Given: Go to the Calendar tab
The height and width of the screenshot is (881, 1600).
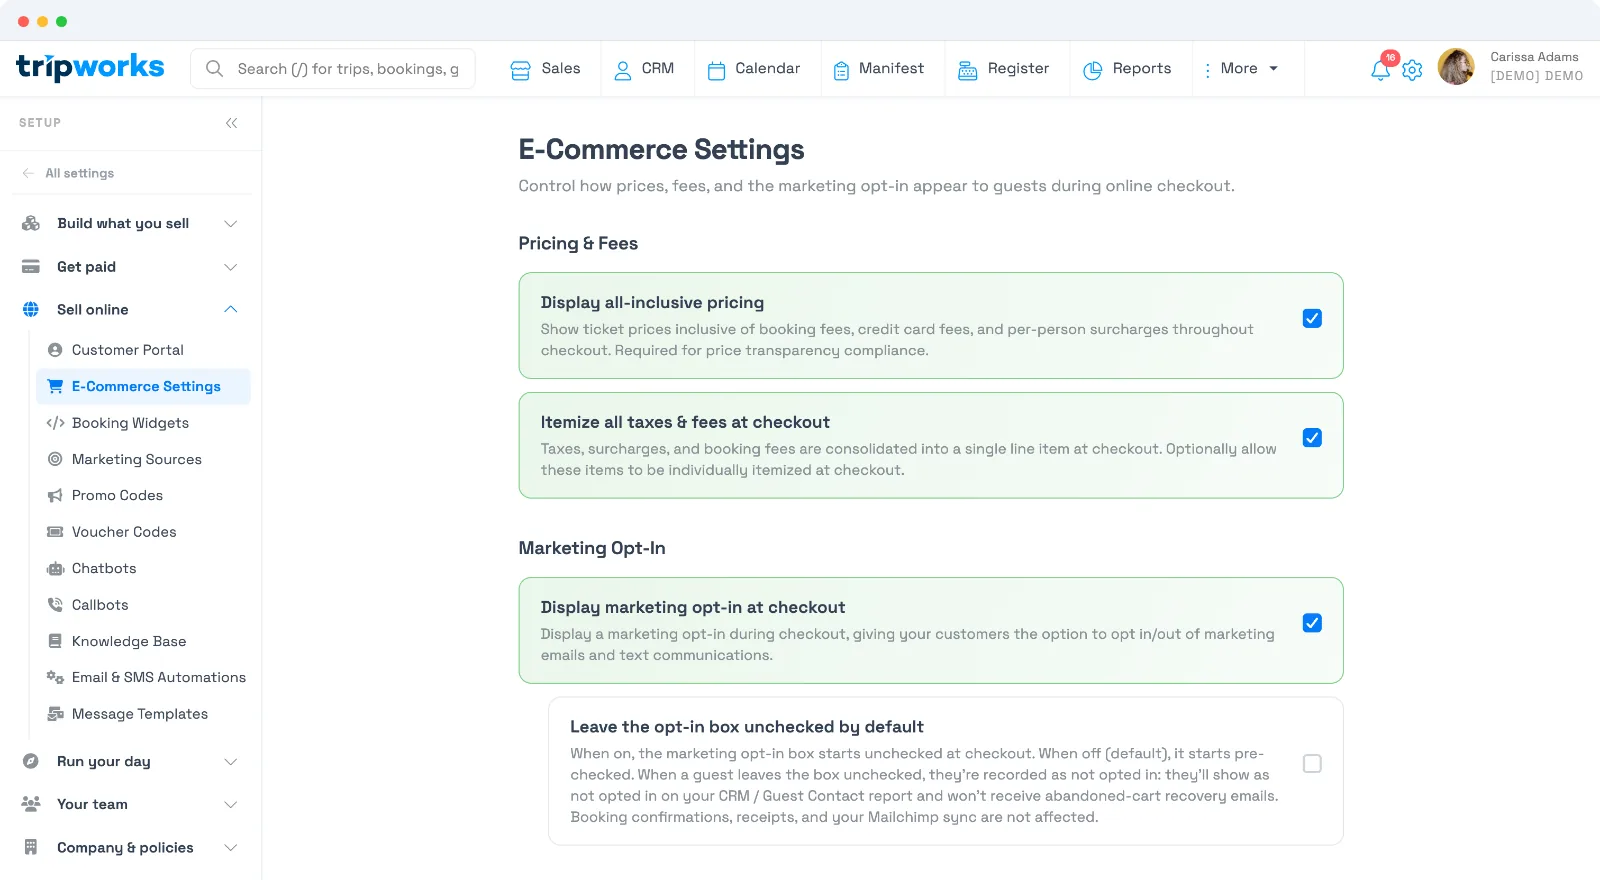Looking at the screenshot, I should tap(754, 69).
